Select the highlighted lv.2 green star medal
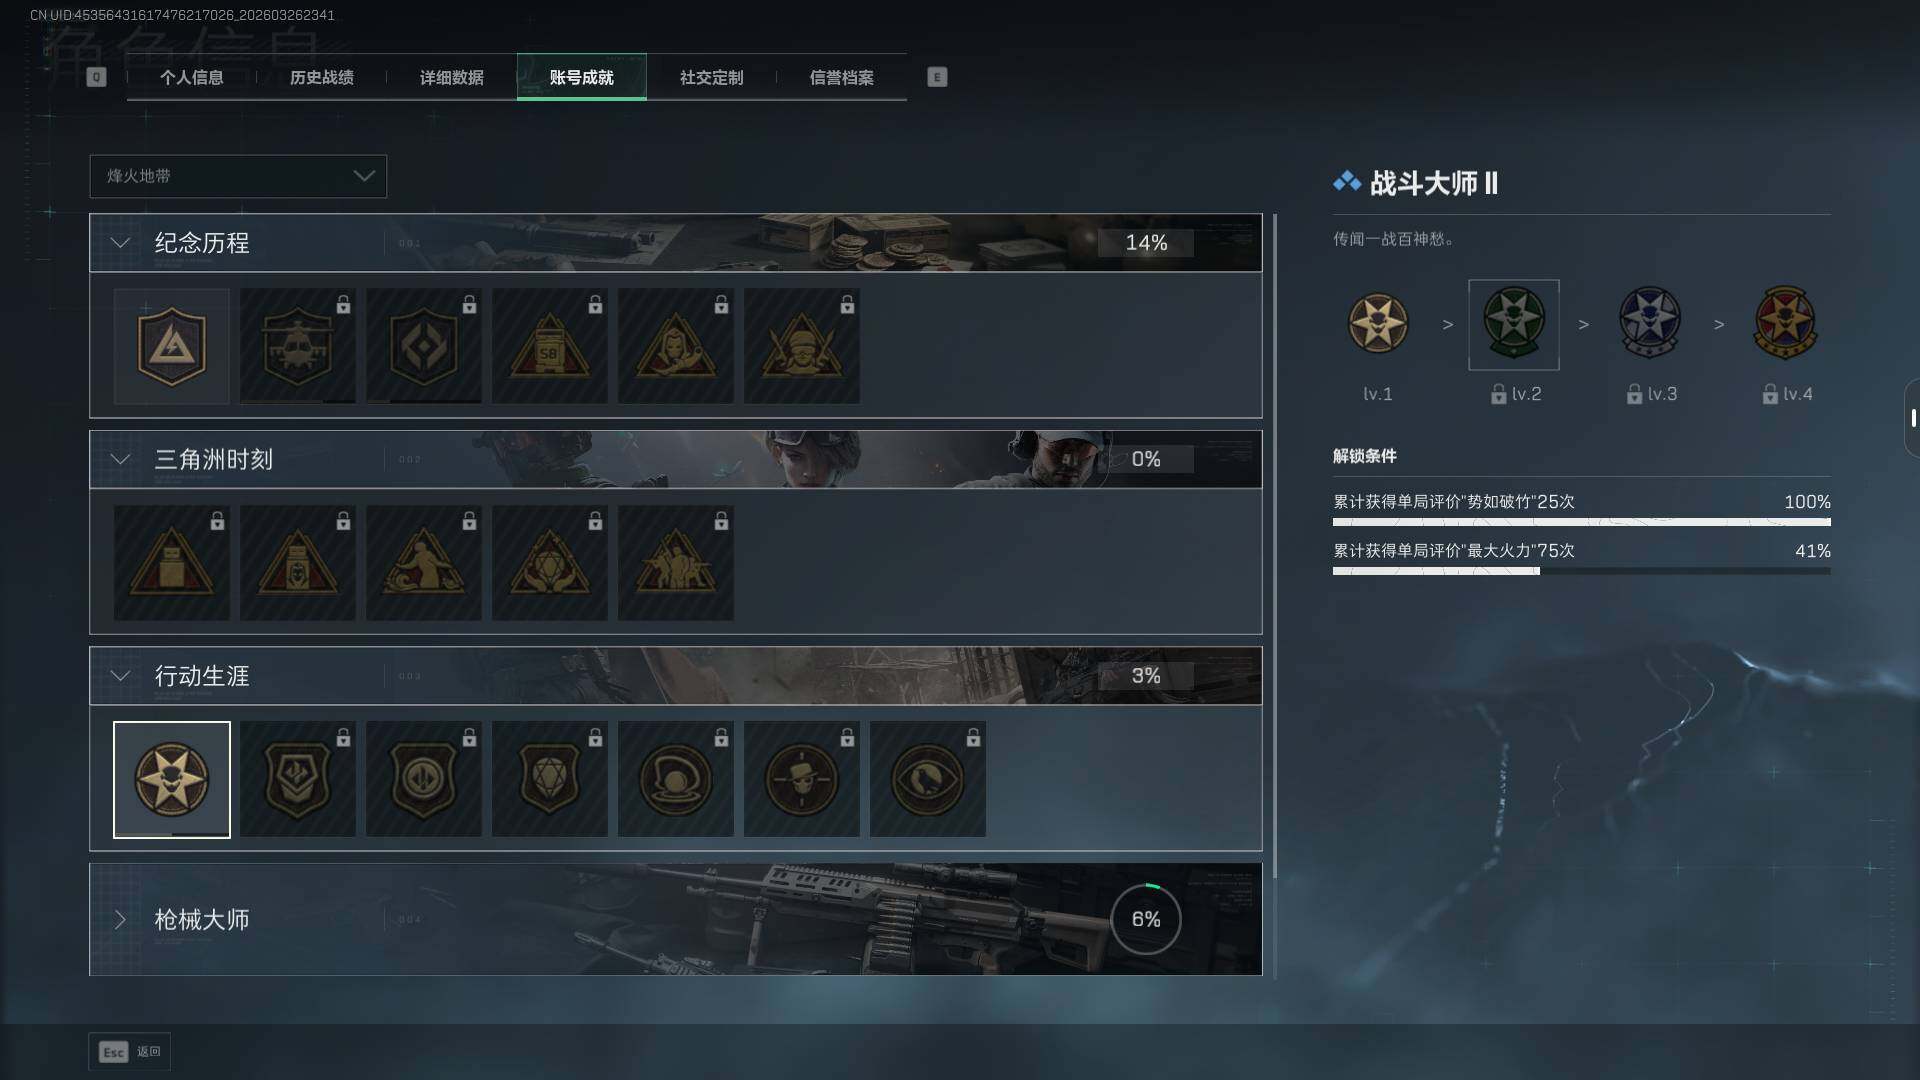The width and height of the screenshot is (1920, 1080). pyautogui.click(x=1513, y=324)
